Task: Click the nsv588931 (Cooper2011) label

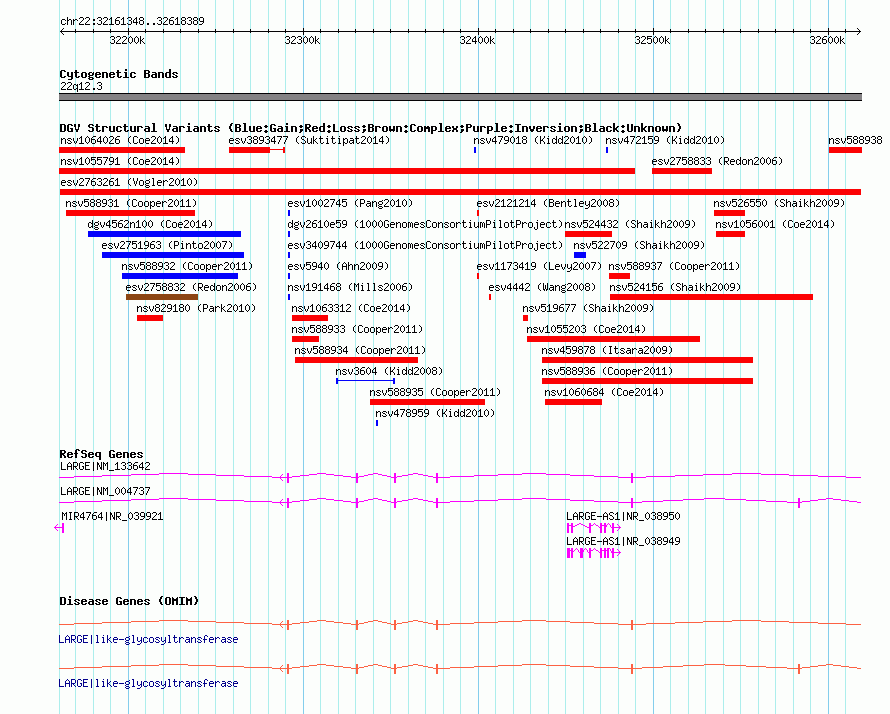Action: click(x=131, y=203)
